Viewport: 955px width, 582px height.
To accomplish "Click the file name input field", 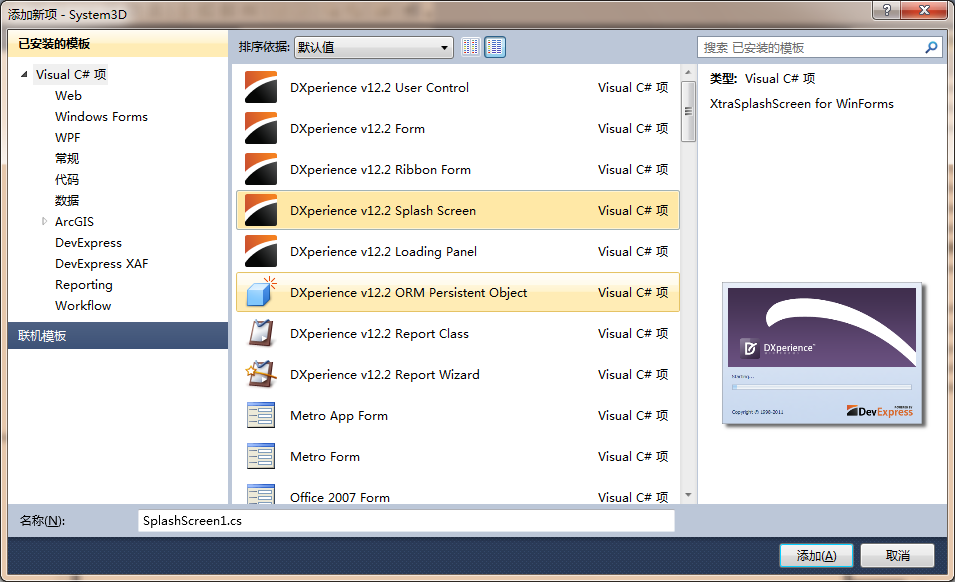I will pos(406,521).
